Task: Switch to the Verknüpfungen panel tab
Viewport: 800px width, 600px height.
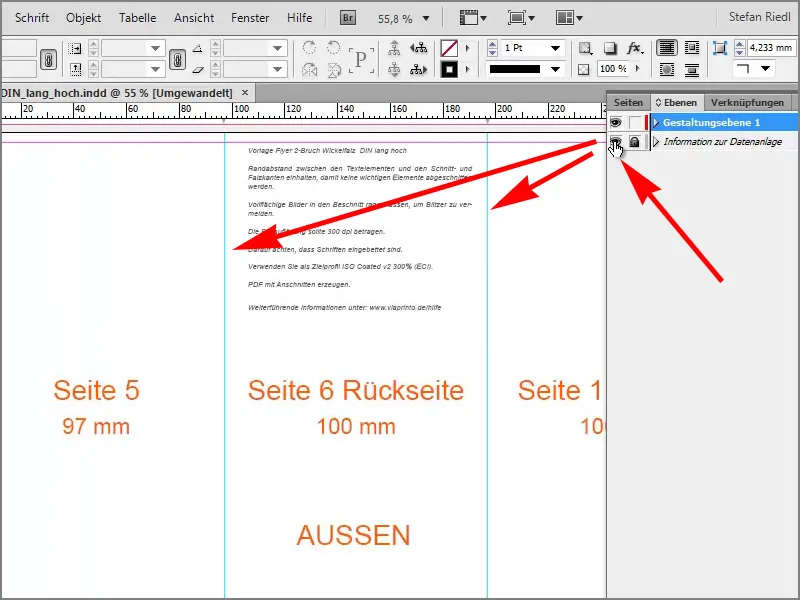Action: [747, 103]
